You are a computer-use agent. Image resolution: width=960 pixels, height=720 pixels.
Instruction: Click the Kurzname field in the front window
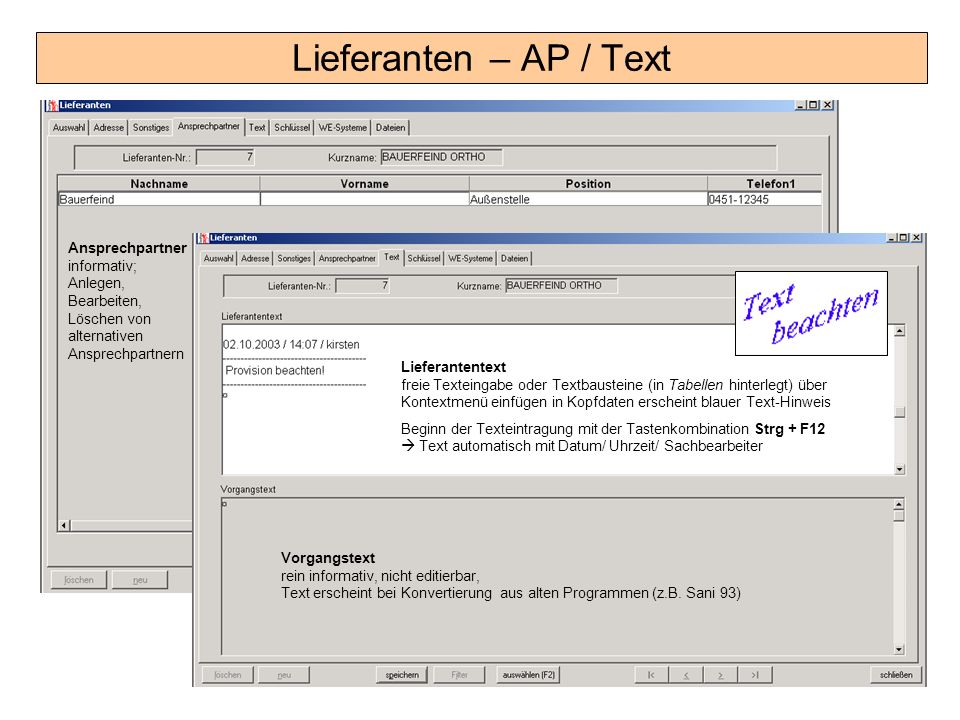point(561,286)
